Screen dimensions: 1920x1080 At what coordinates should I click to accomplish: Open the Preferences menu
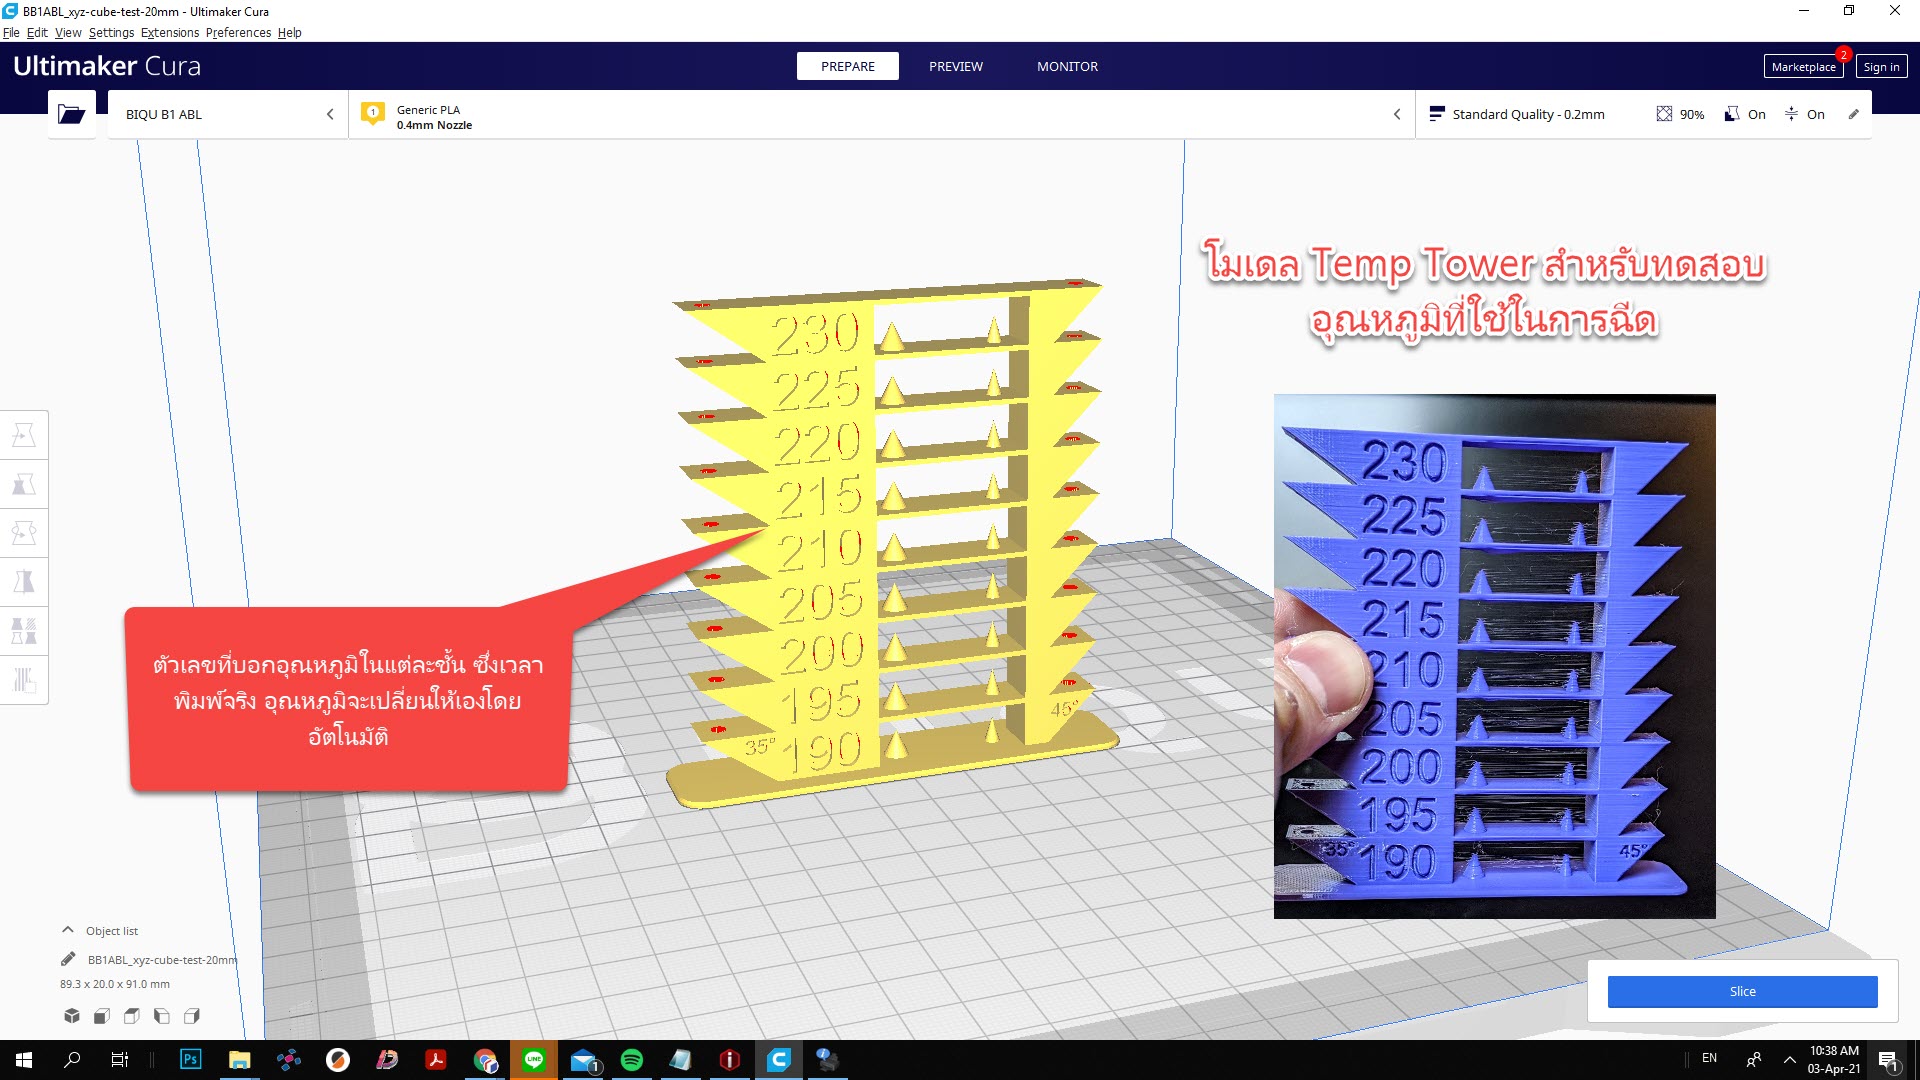[238, 32]
